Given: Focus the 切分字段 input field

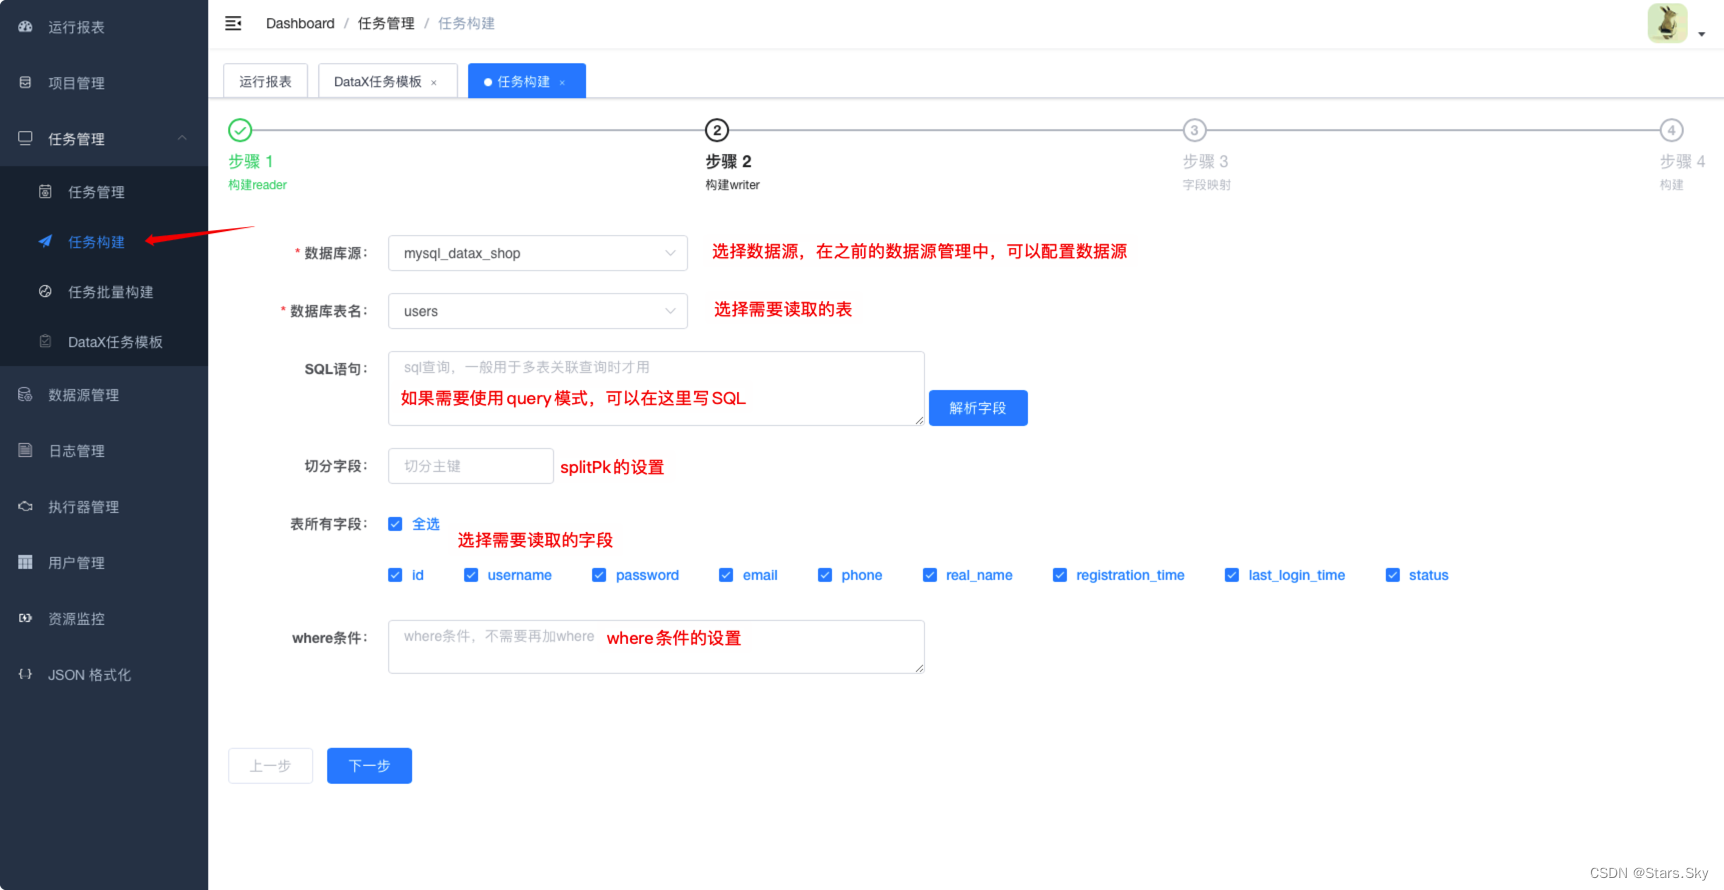Looking at the screenshot, I should [x=471, y=466].
